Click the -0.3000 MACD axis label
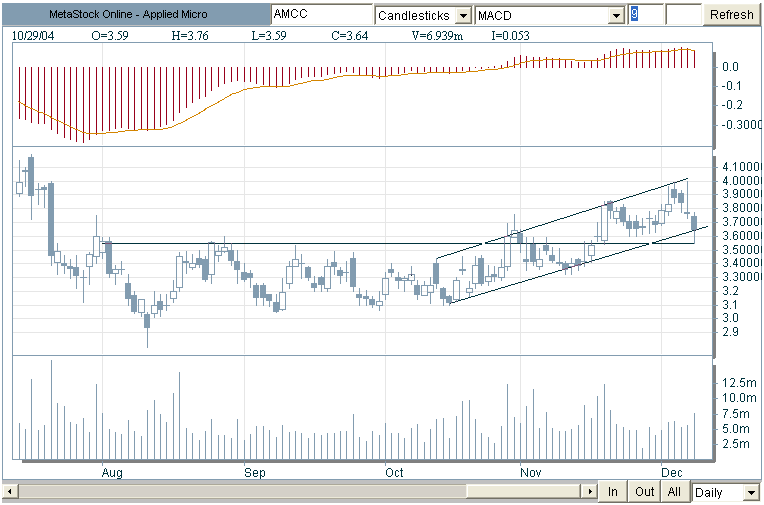This screenshot has height=505, width=764. pyautogui.click(x=741, y=125)
